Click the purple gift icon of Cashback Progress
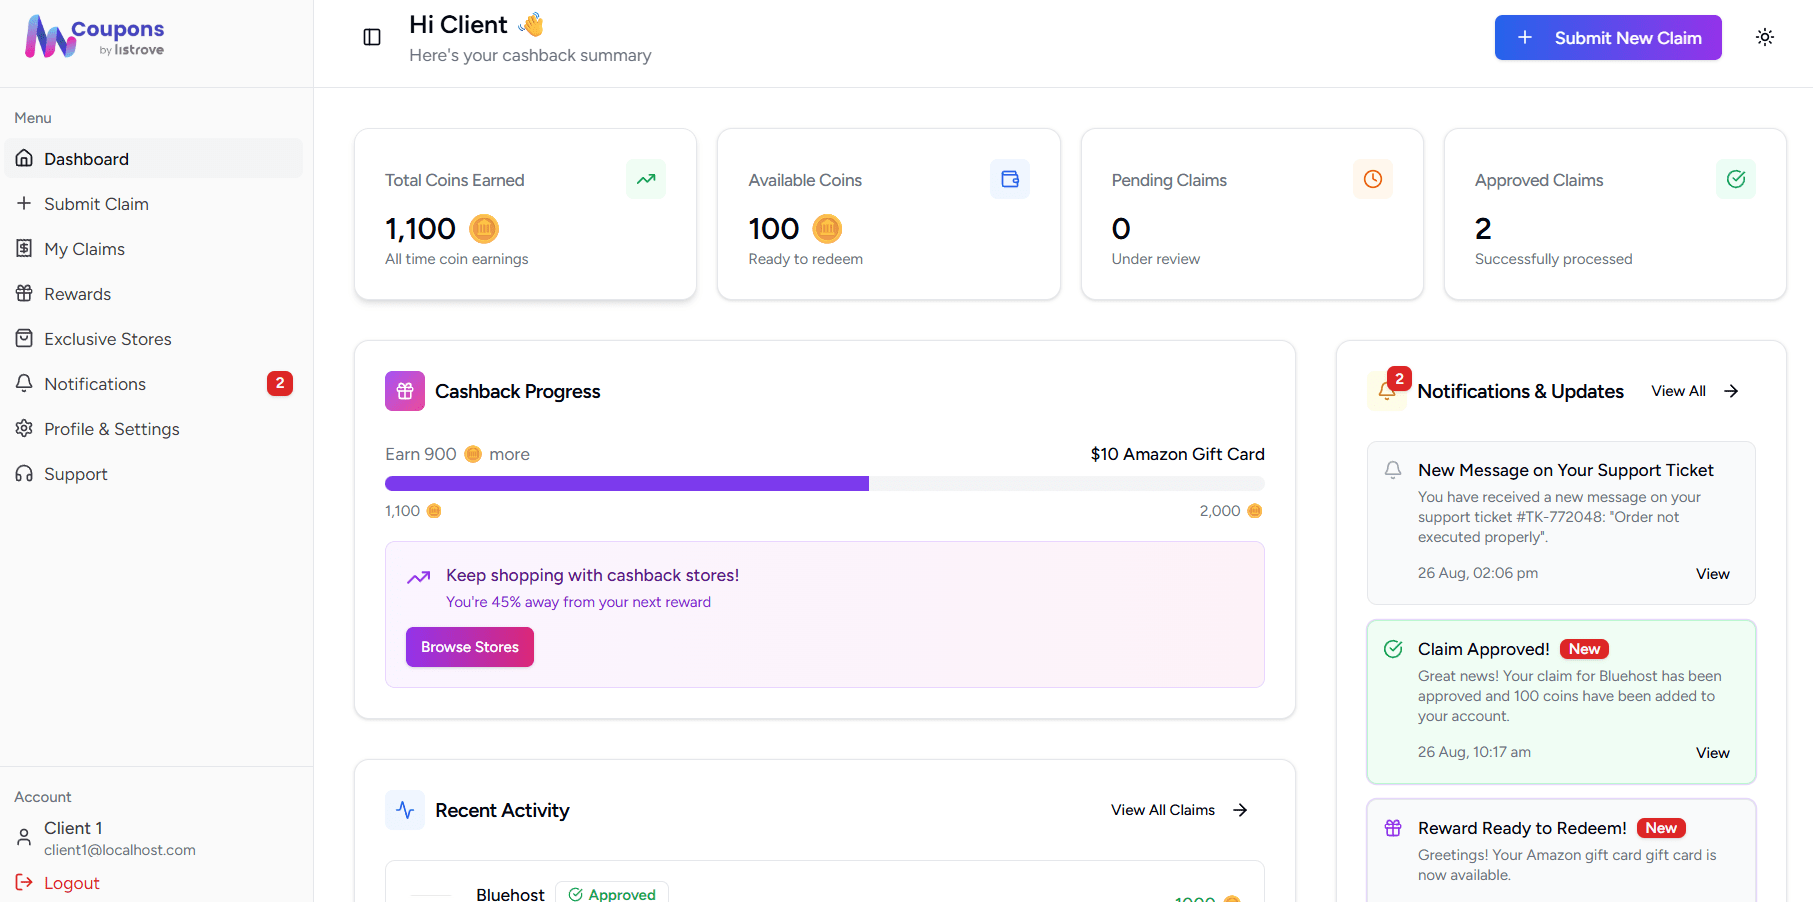Image resolution: width=1813 pixels, height=902 pixels. [x=405, y=391]
